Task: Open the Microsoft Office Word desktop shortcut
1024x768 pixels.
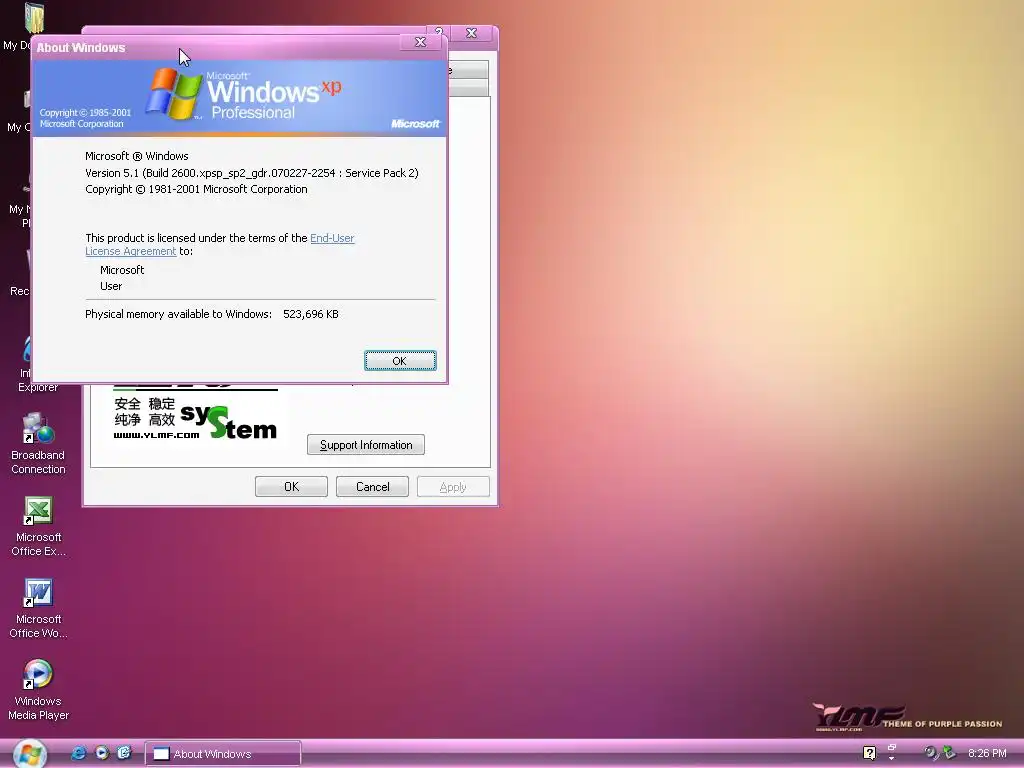Action: [38, 607]
